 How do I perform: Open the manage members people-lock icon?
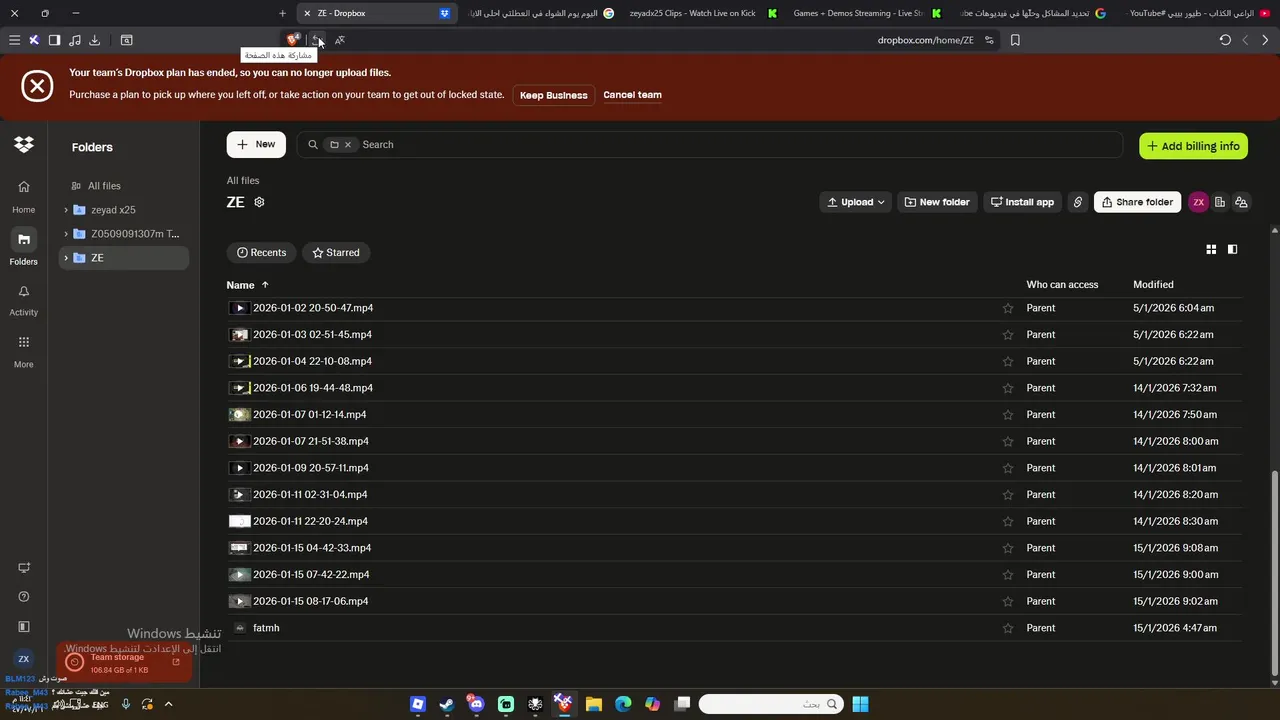(x=1241, y=202)
